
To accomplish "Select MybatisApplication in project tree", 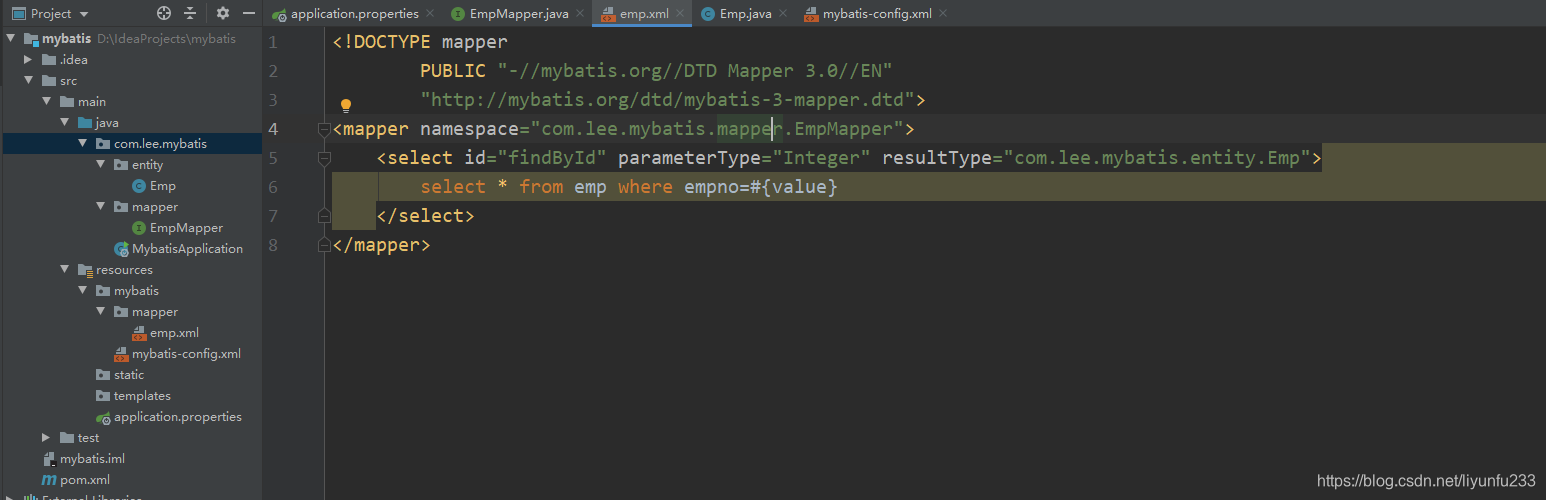I will pyautogui.click(x=187, y=249).
